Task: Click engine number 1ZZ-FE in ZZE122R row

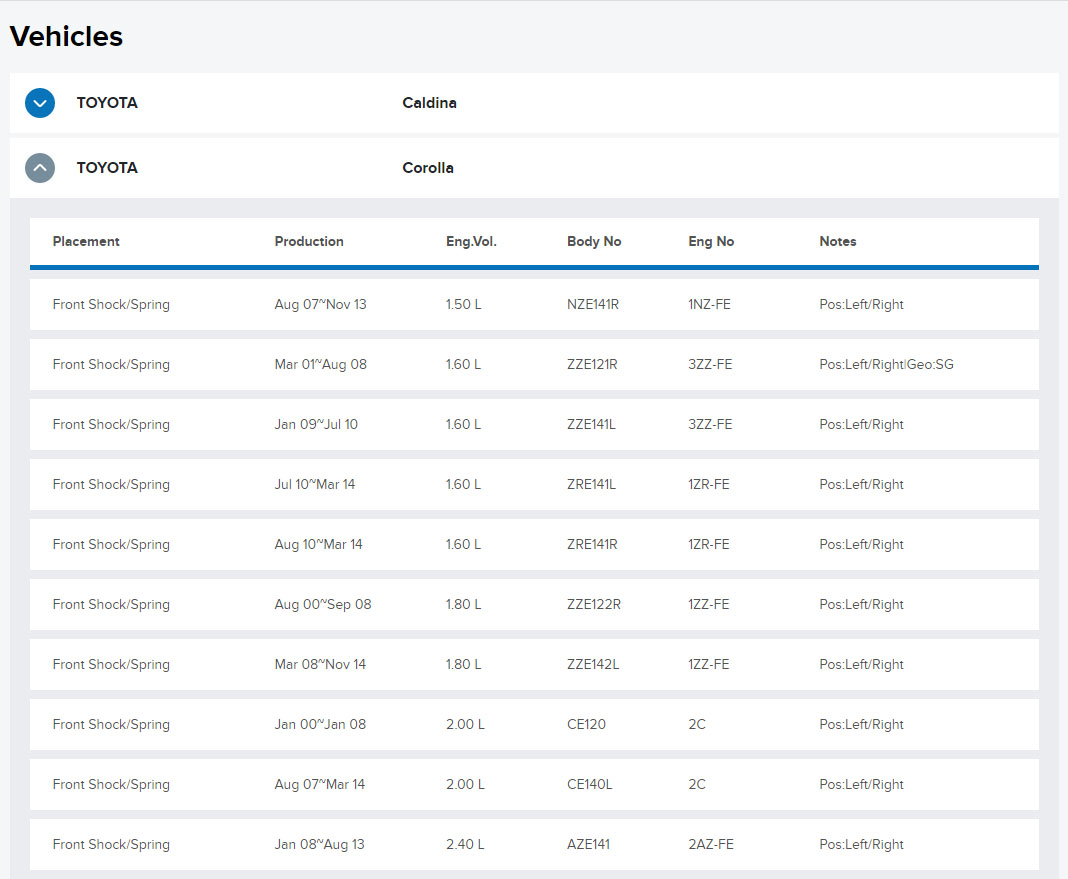Action: [708, 604]
